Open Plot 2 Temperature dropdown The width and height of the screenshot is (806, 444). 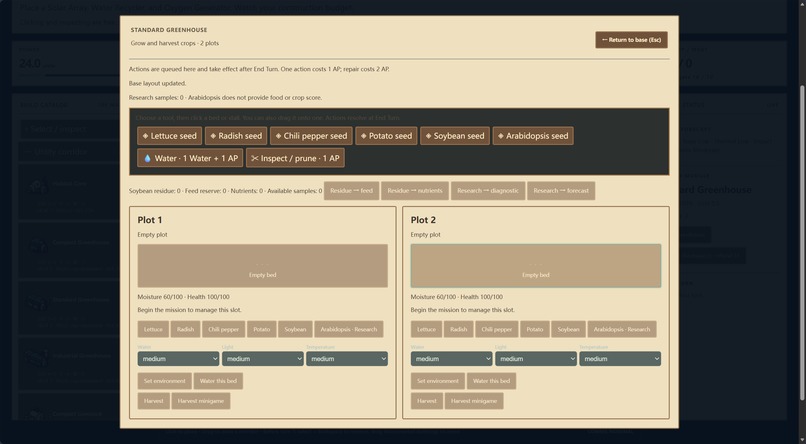(620, 359)
